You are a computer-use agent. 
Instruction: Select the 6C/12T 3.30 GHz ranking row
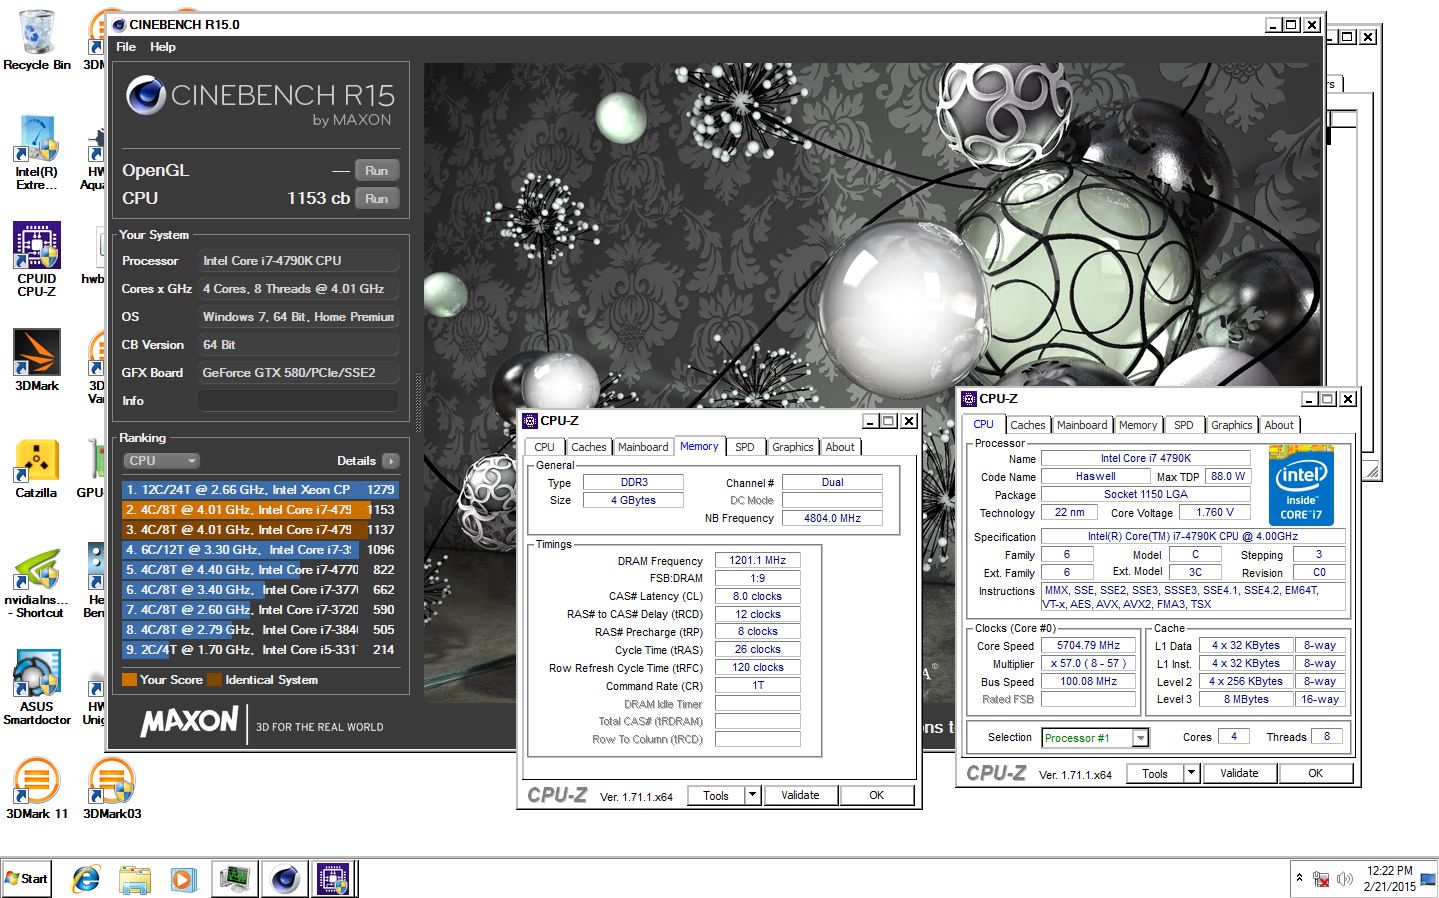(x=260, y=549)
